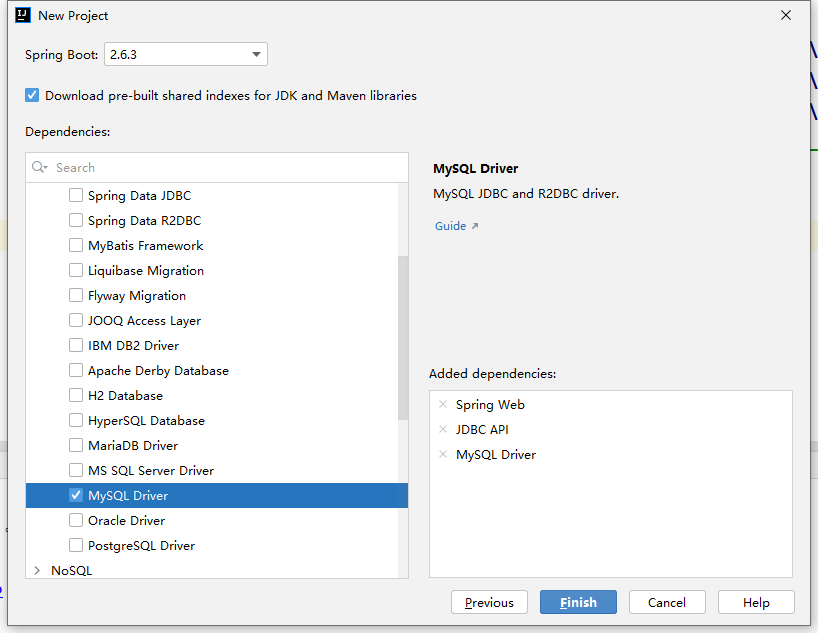
Task: Click the Previous button
Action: (x=489, y=603)
